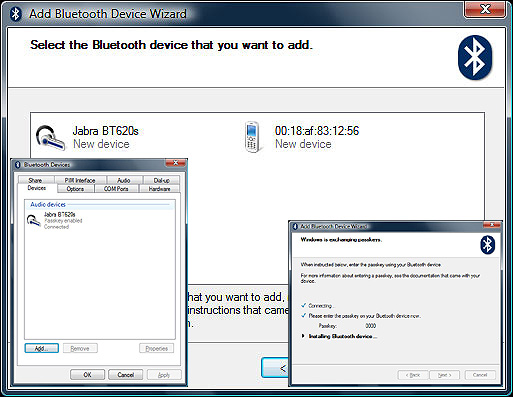Click small wizard title bar Bluetooth icon
The height and width of the screenshot is (397, 513).
[295, 227]
